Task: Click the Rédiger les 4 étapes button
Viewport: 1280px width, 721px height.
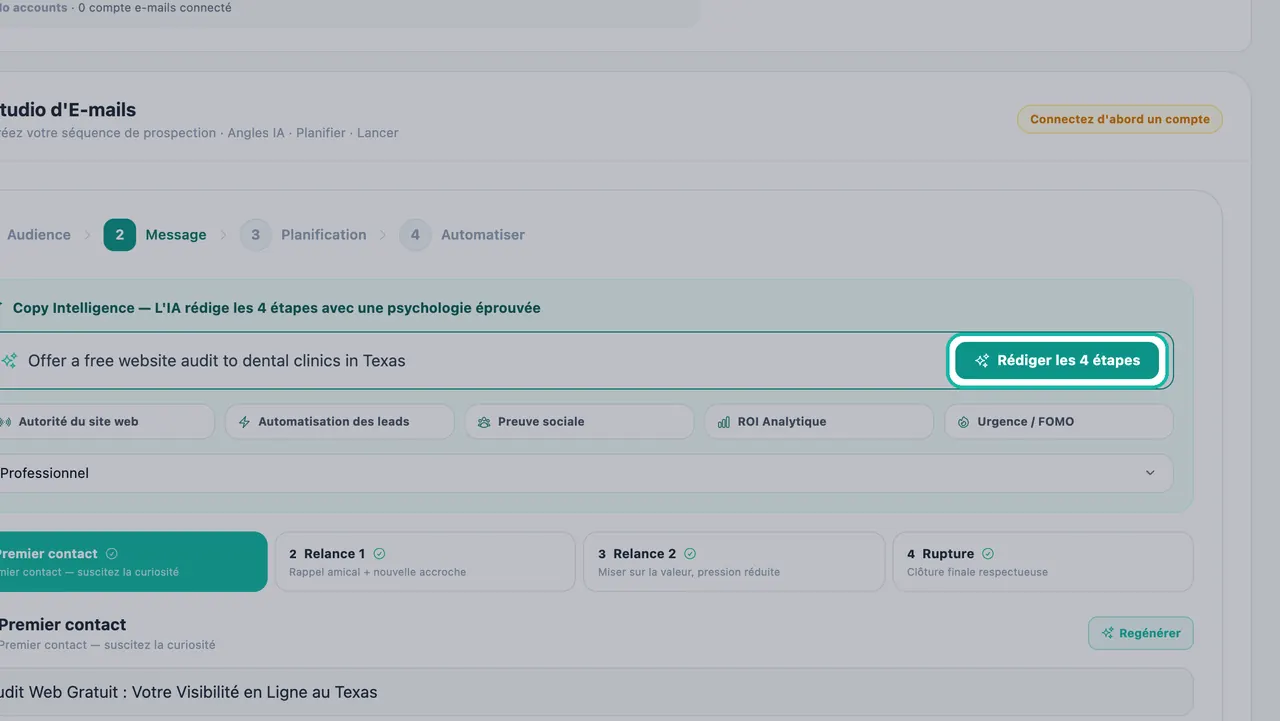Action: pos(1057,360)
